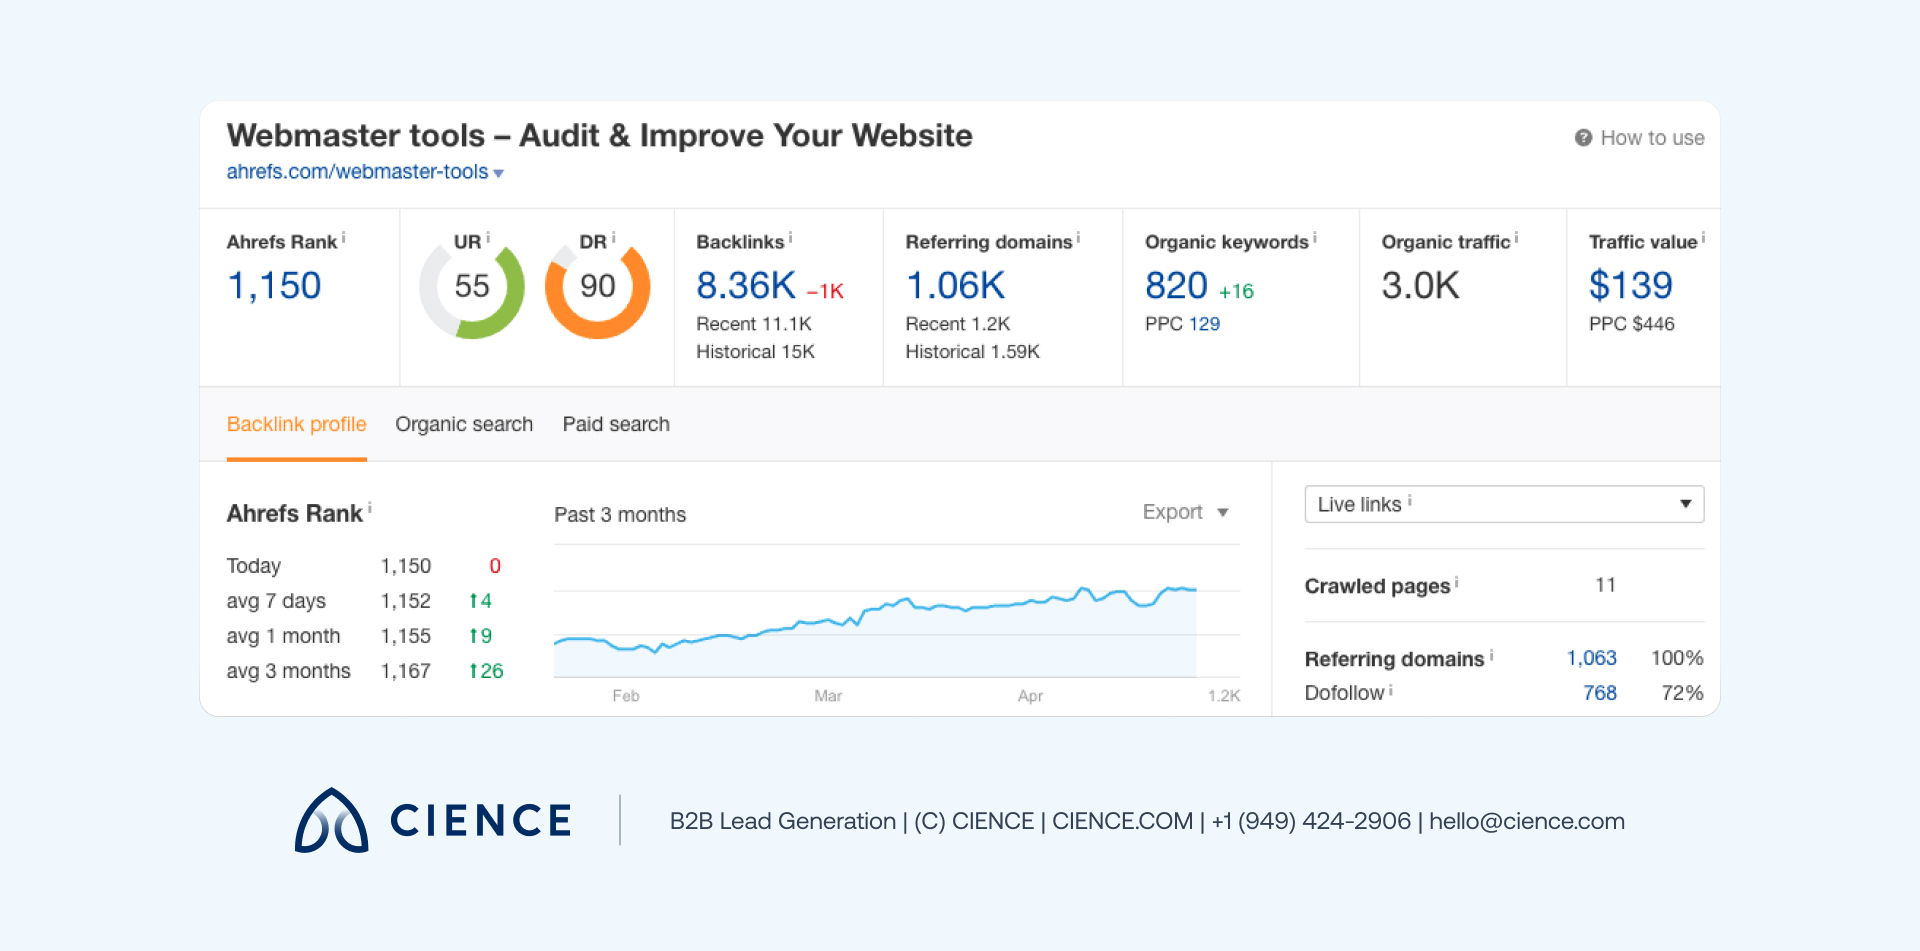This screenshot has height=951, width=1920.
Task: Expand the ahrefs.com/webmaster-tools URL dropdown
Action: [x=498, y=173]
